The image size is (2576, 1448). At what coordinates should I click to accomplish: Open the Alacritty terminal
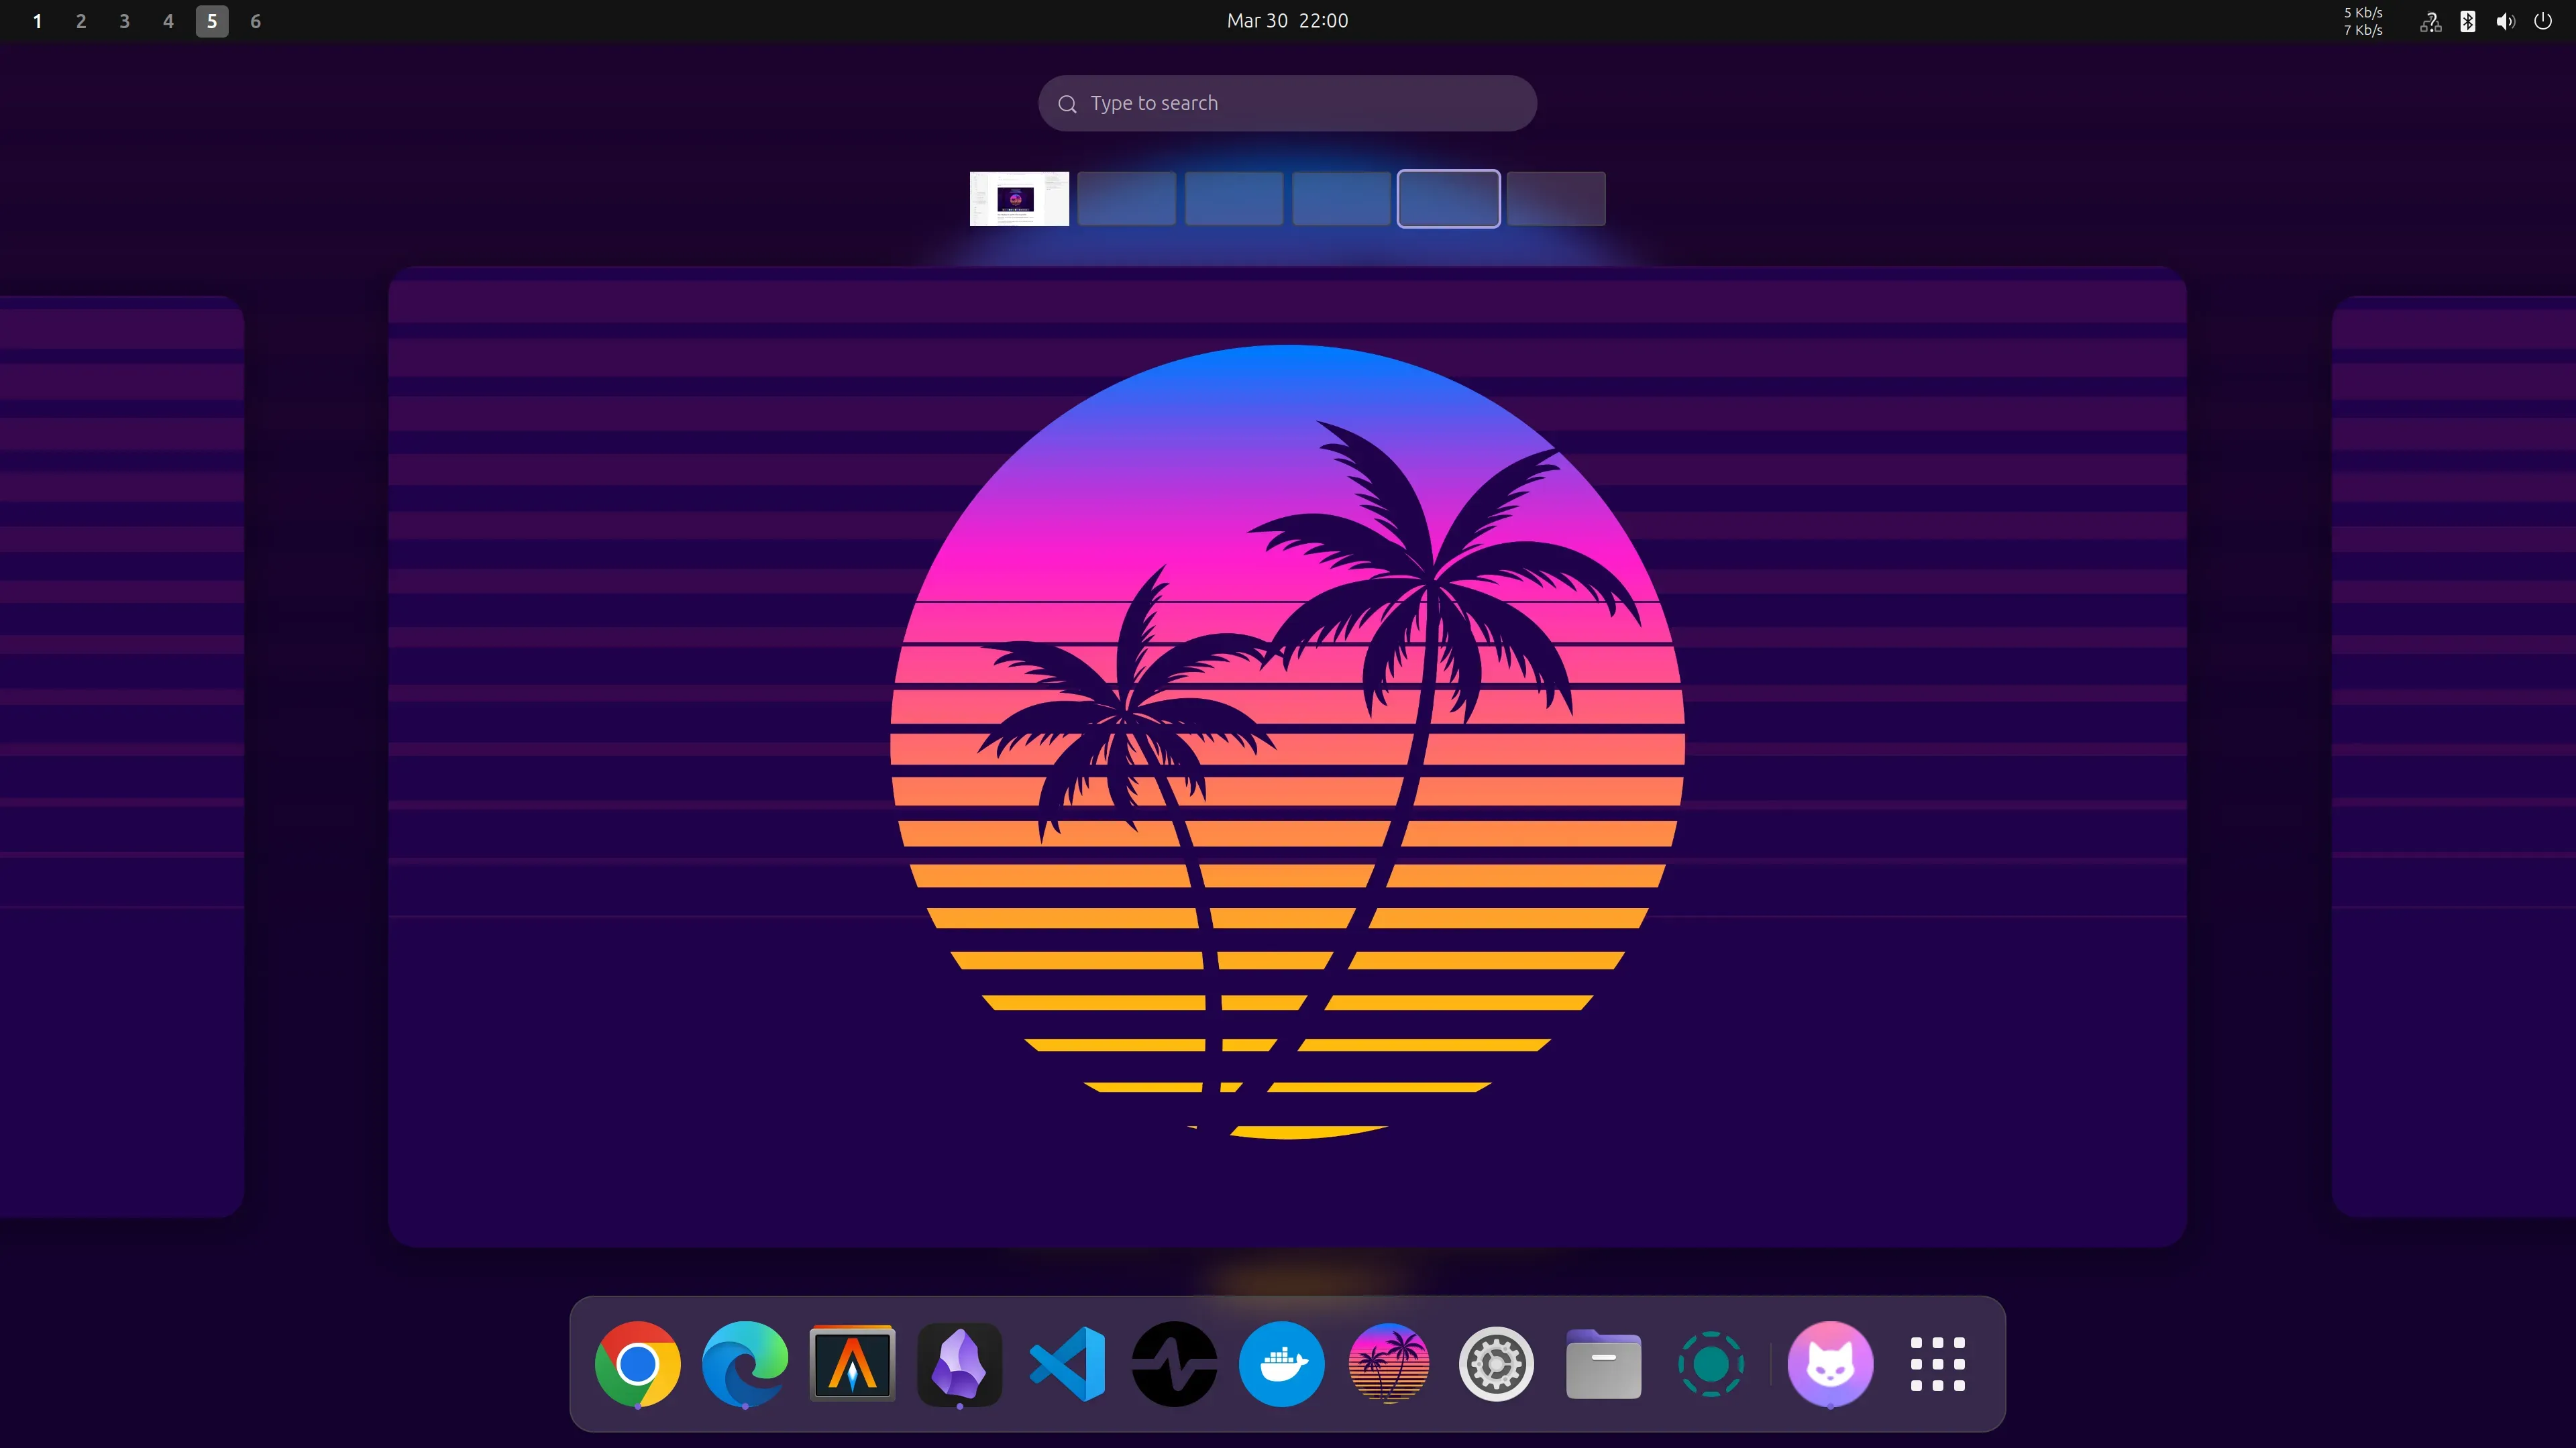(851, 1363)
